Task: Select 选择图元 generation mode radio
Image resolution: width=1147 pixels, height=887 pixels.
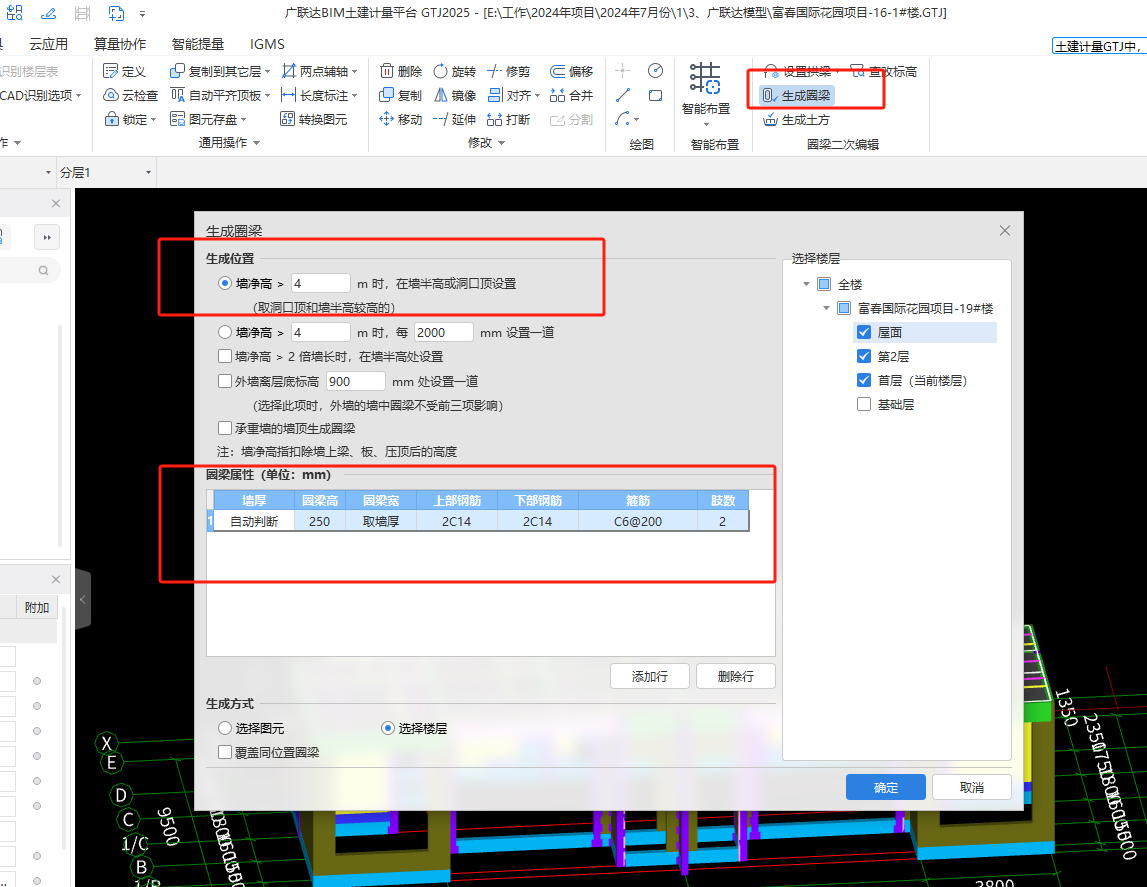Action: click(x=225, y=728)
